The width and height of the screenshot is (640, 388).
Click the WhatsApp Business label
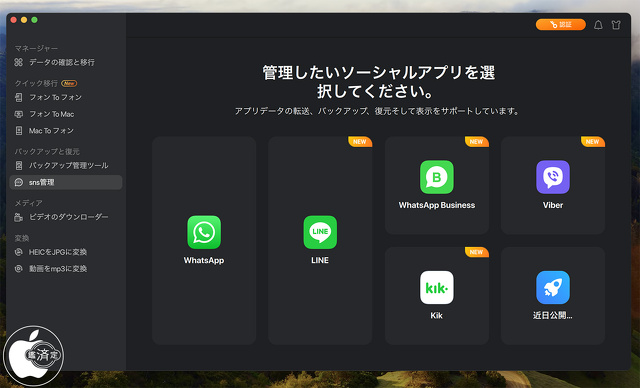click(437, 205)
